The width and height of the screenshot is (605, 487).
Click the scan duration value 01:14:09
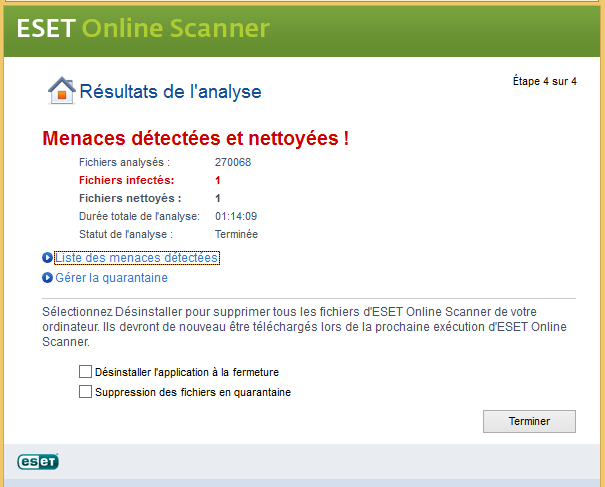(236, 216)
